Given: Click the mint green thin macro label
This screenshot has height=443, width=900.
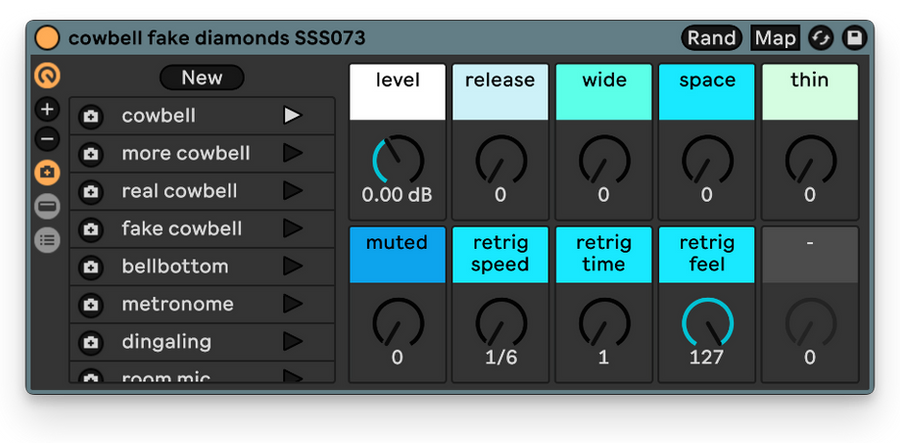Looking at the screenshot, I should 810,92.
